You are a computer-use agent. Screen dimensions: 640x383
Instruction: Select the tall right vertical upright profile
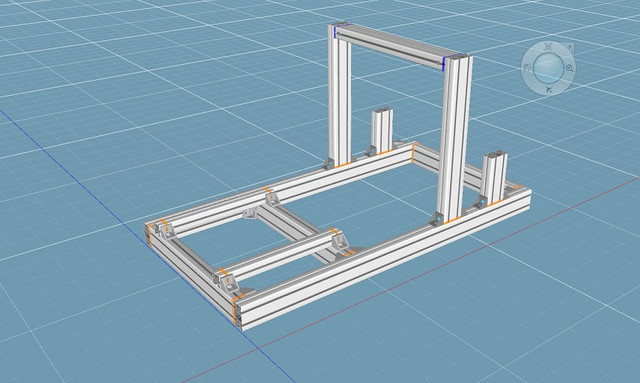(455, 139)
